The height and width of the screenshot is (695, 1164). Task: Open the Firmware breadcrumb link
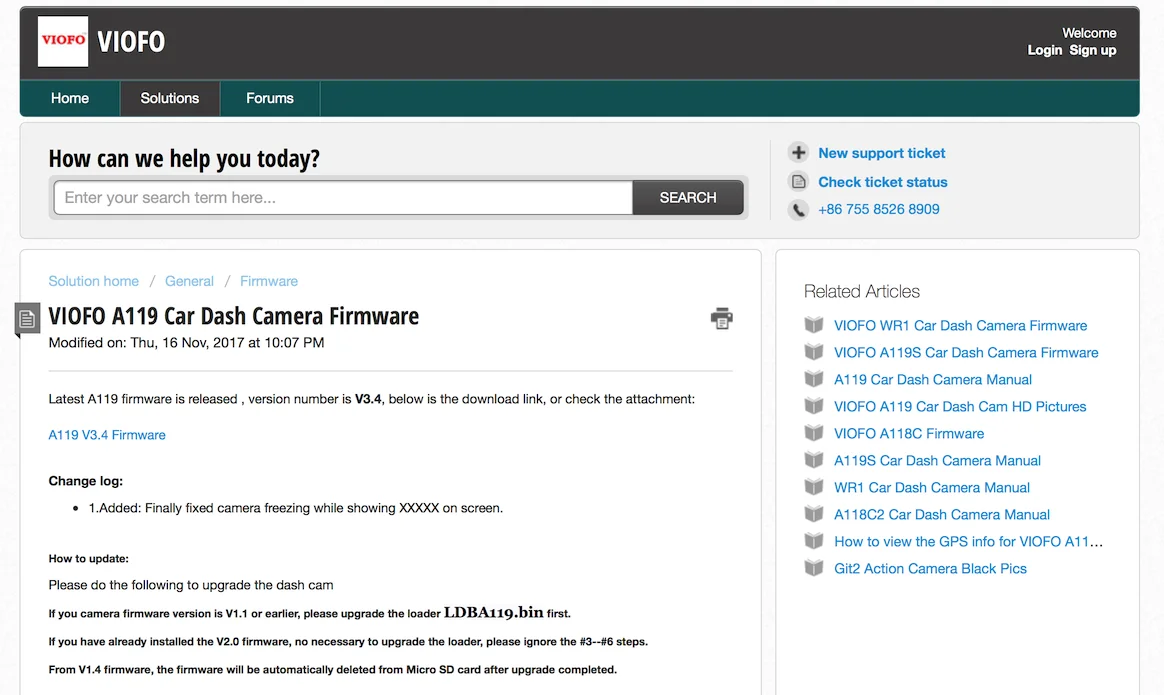point(269,281)
